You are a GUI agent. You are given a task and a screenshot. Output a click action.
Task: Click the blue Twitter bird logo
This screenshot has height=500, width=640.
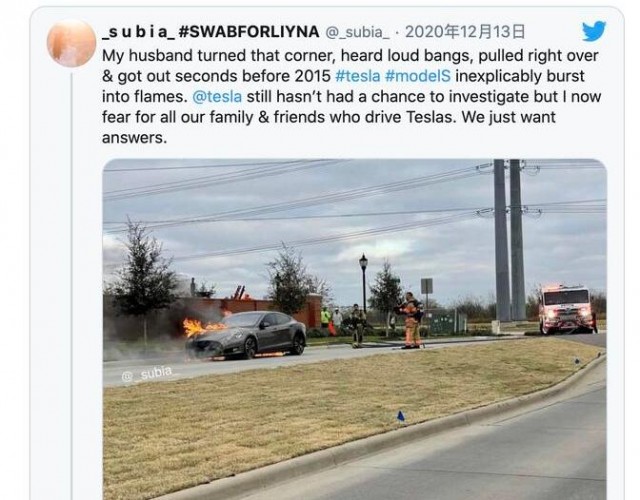594,31
